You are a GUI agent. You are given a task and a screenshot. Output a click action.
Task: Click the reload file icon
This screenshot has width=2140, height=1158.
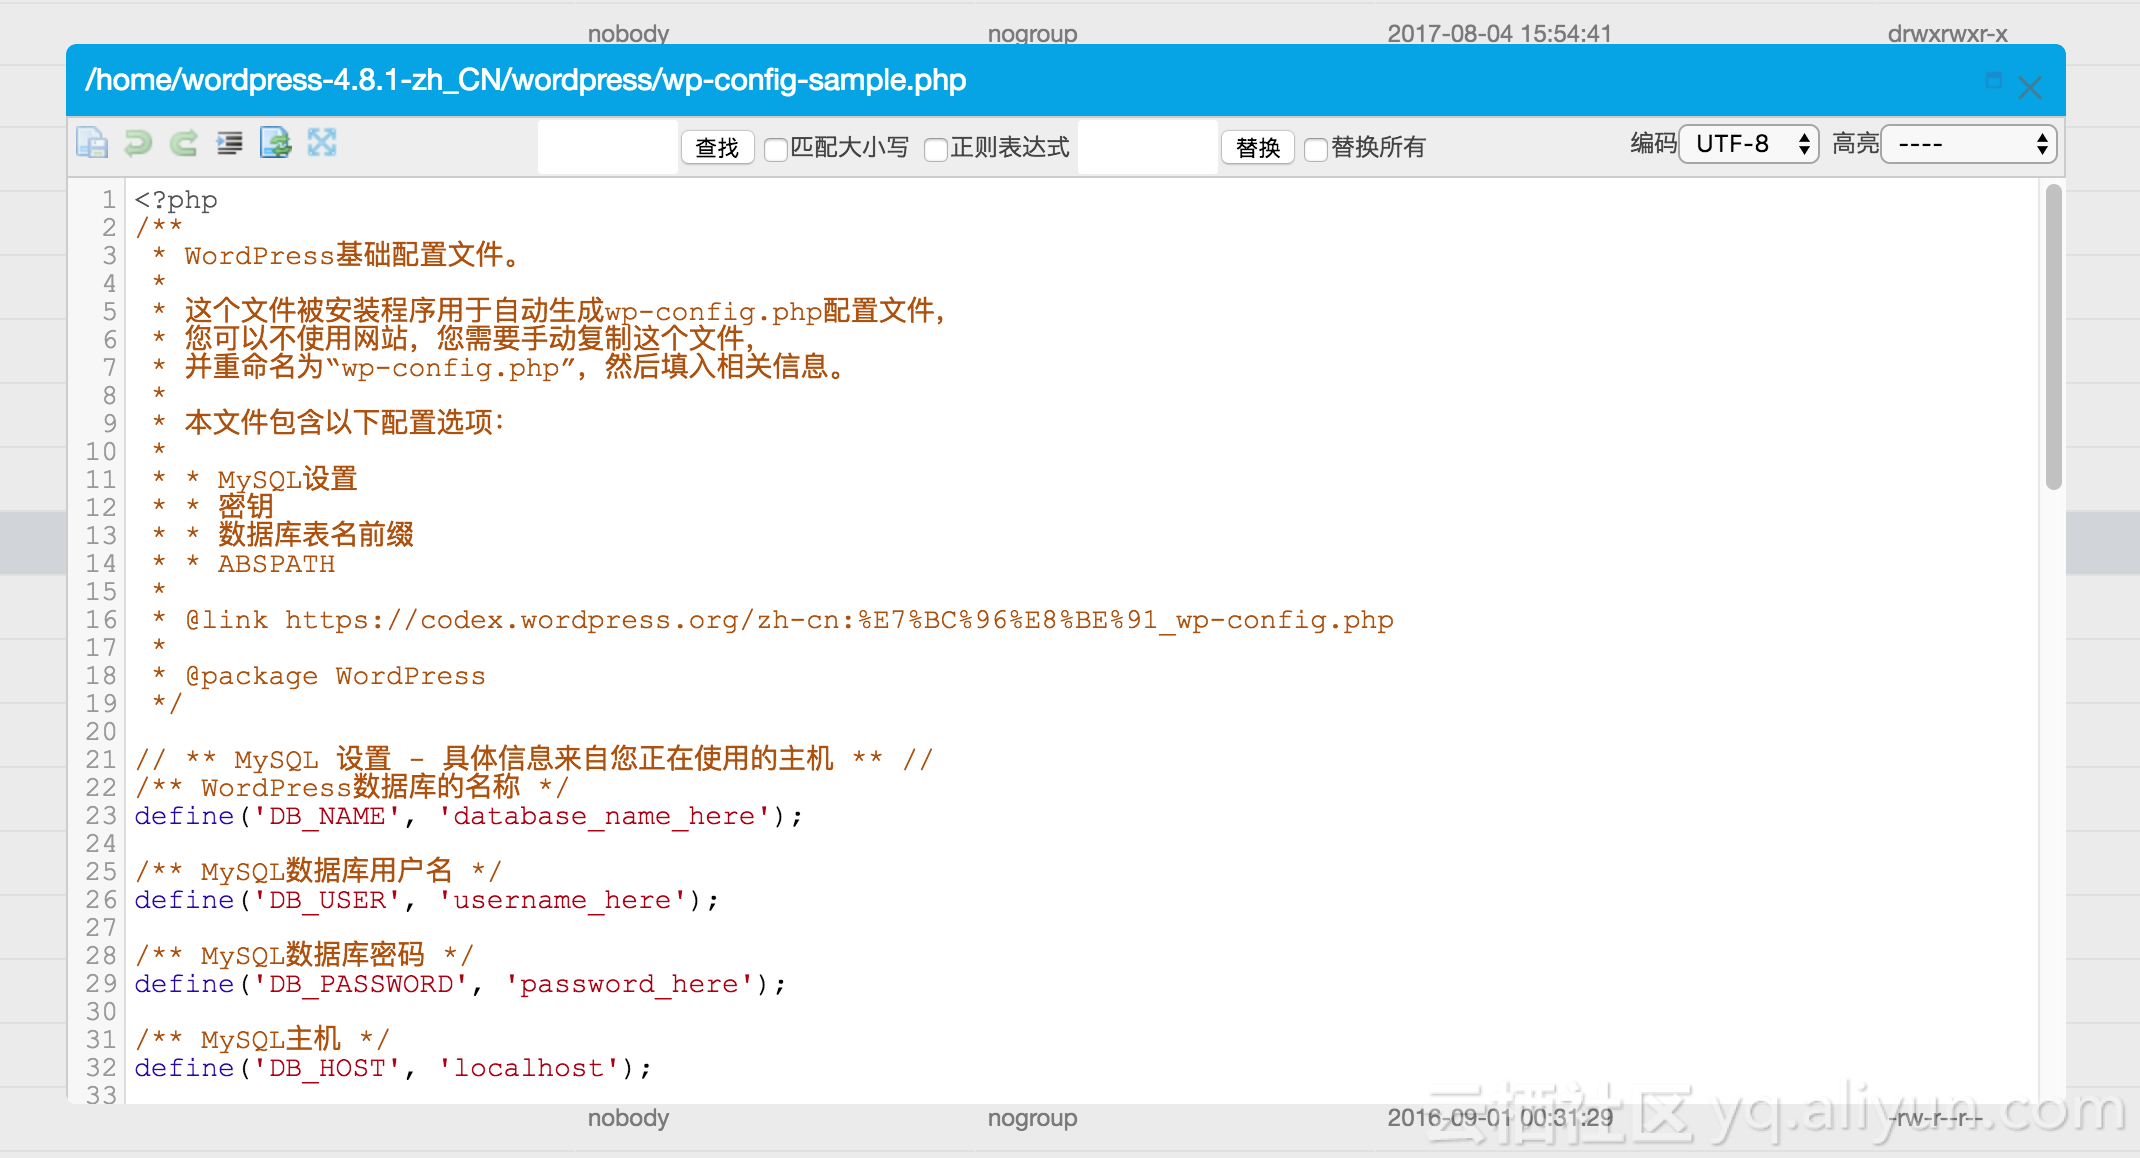pos(275,143)
